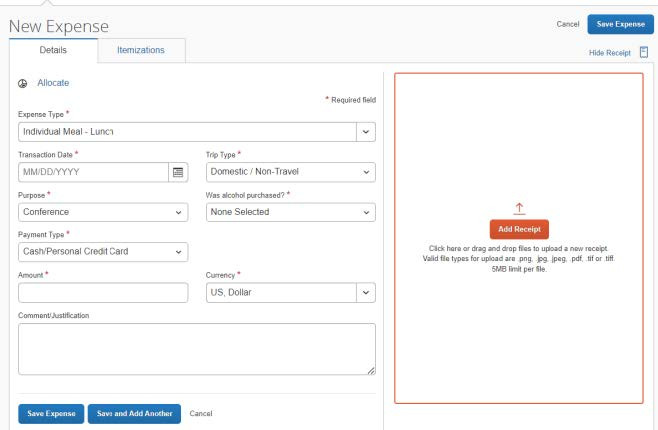This screenshot has width=658, height=430.
Task: Open the calendar date picker icon
Action: (x=179, y=171)
